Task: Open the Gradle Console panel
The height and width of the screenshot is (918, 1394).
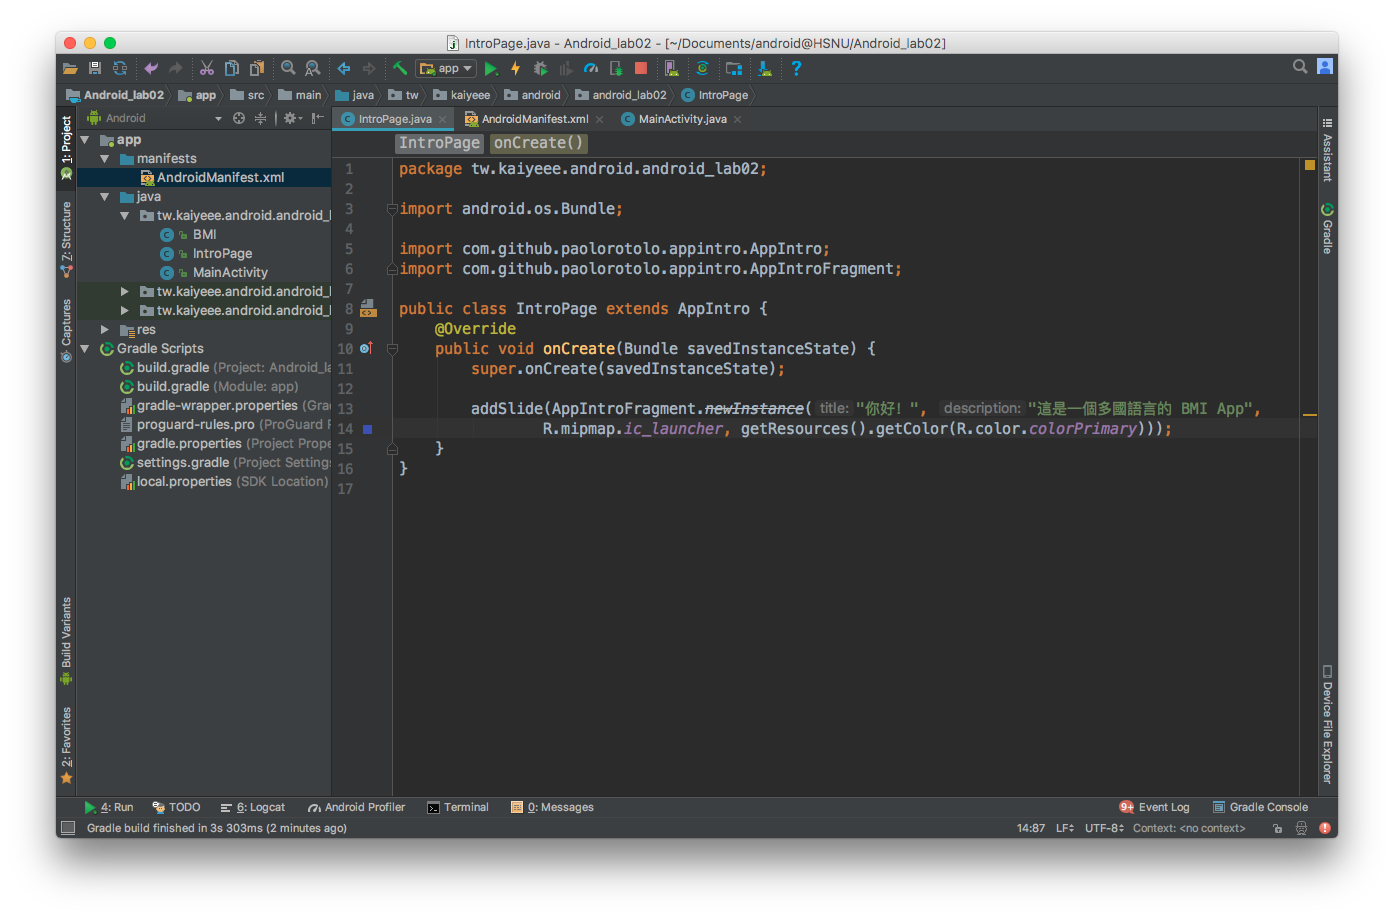Action: pos(1260,807)
